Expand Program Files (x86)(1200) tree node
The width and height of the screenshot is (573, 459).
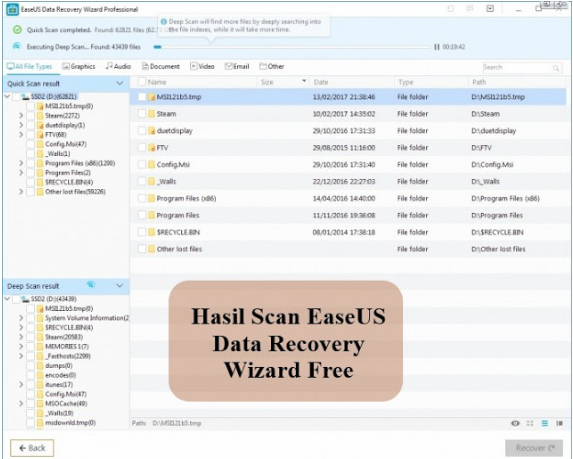pos(21,163)
